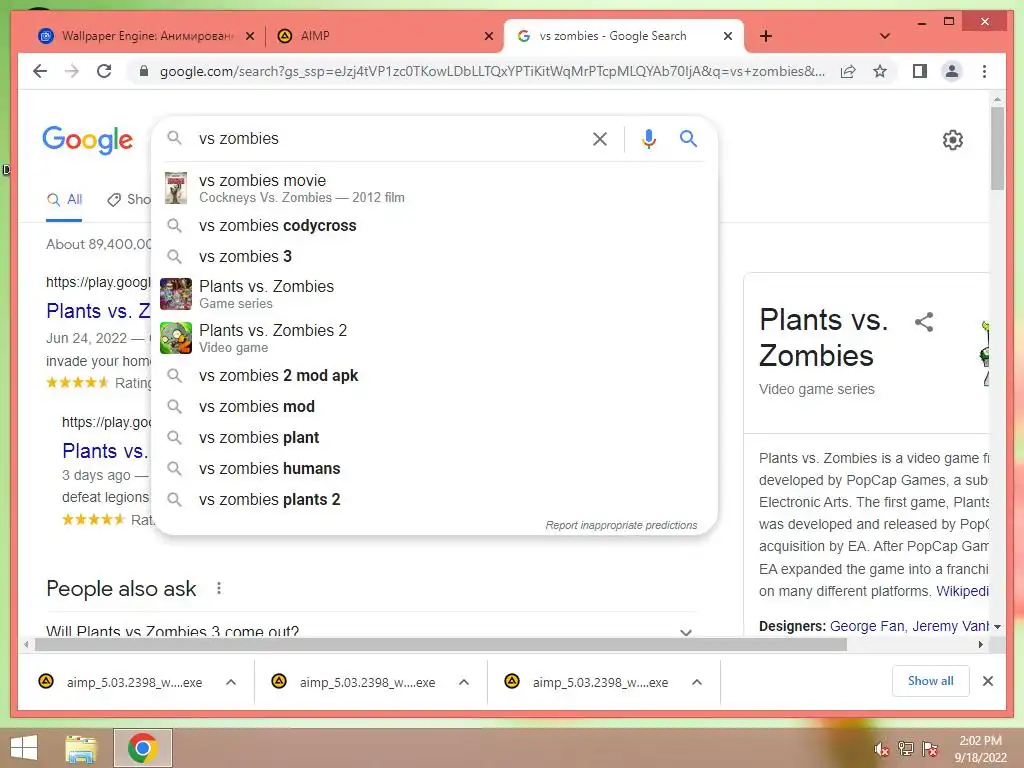Viewport: 1024px width, 768px height.
Task: Click the muted volume tray icon
Action: (881, 749)
